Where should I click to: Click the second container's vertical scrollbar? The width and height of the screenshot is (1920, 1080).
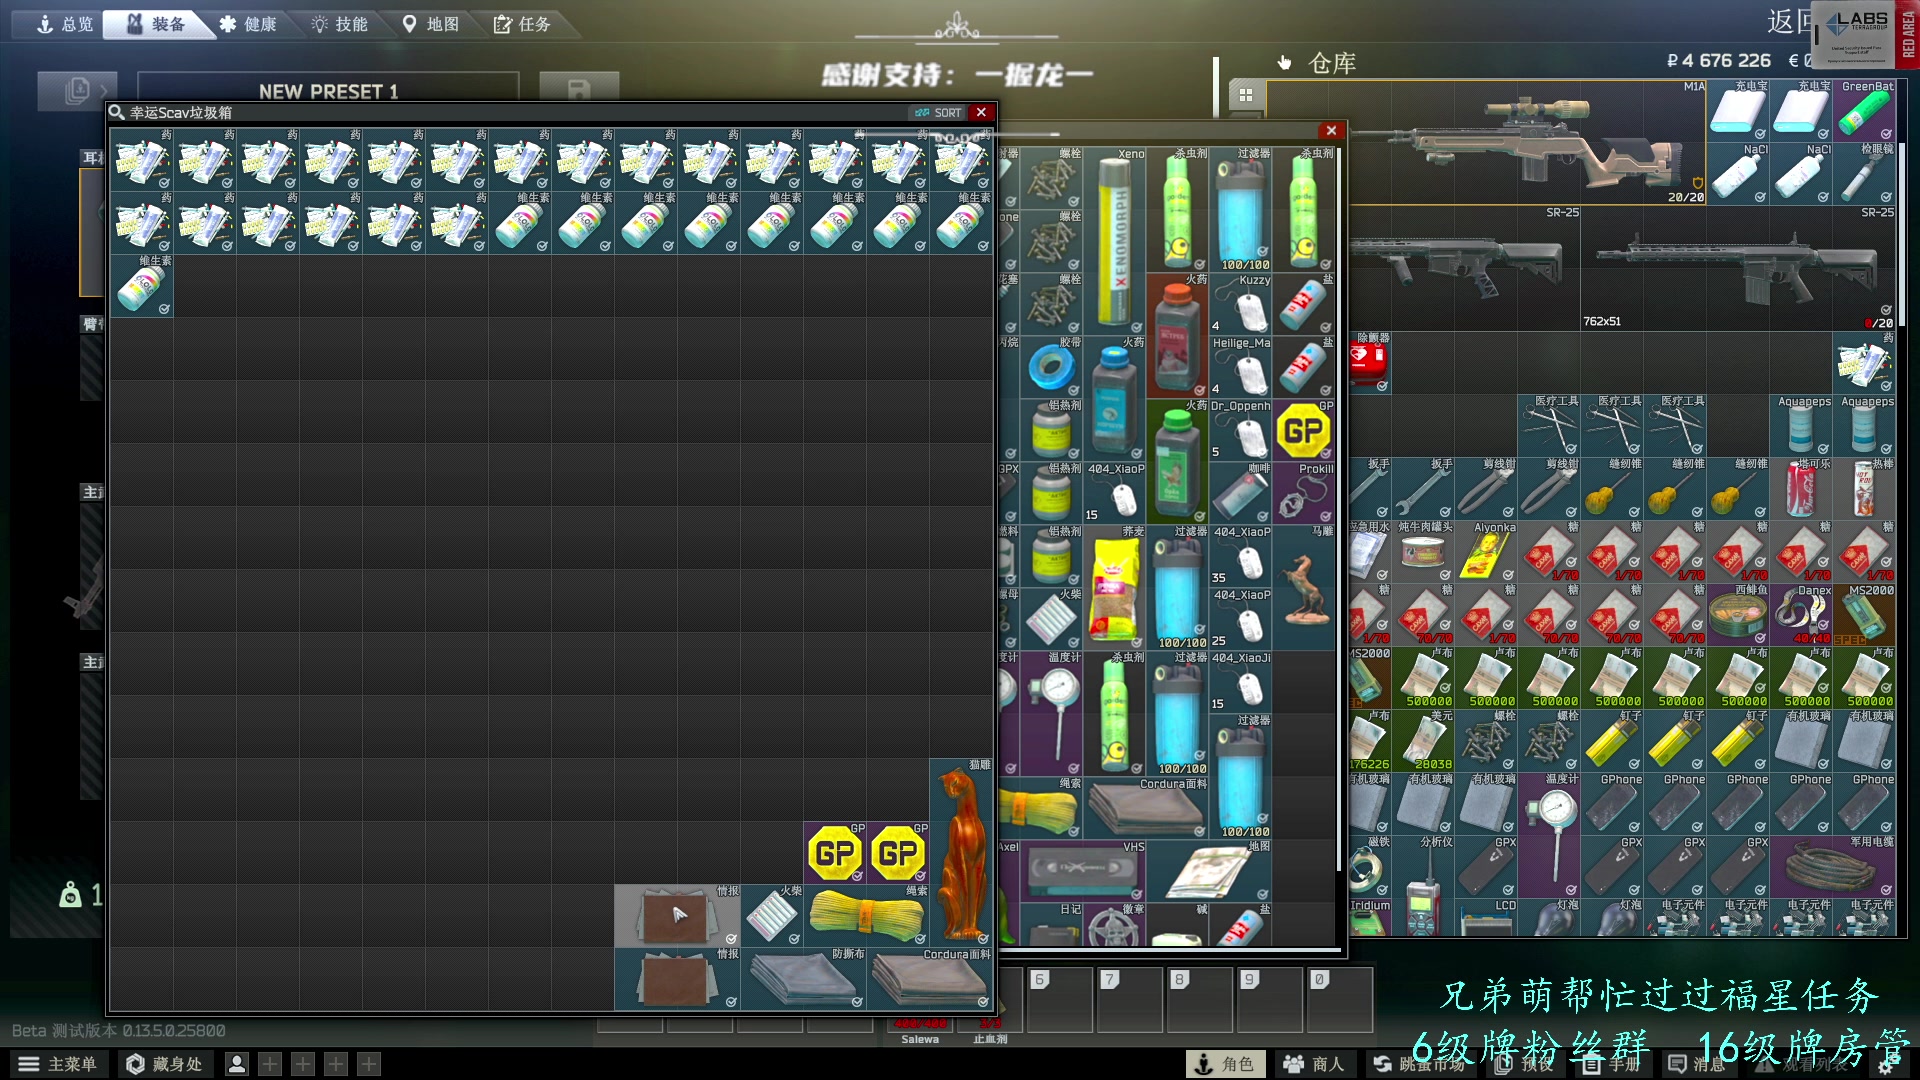[x=1339, y=510]
